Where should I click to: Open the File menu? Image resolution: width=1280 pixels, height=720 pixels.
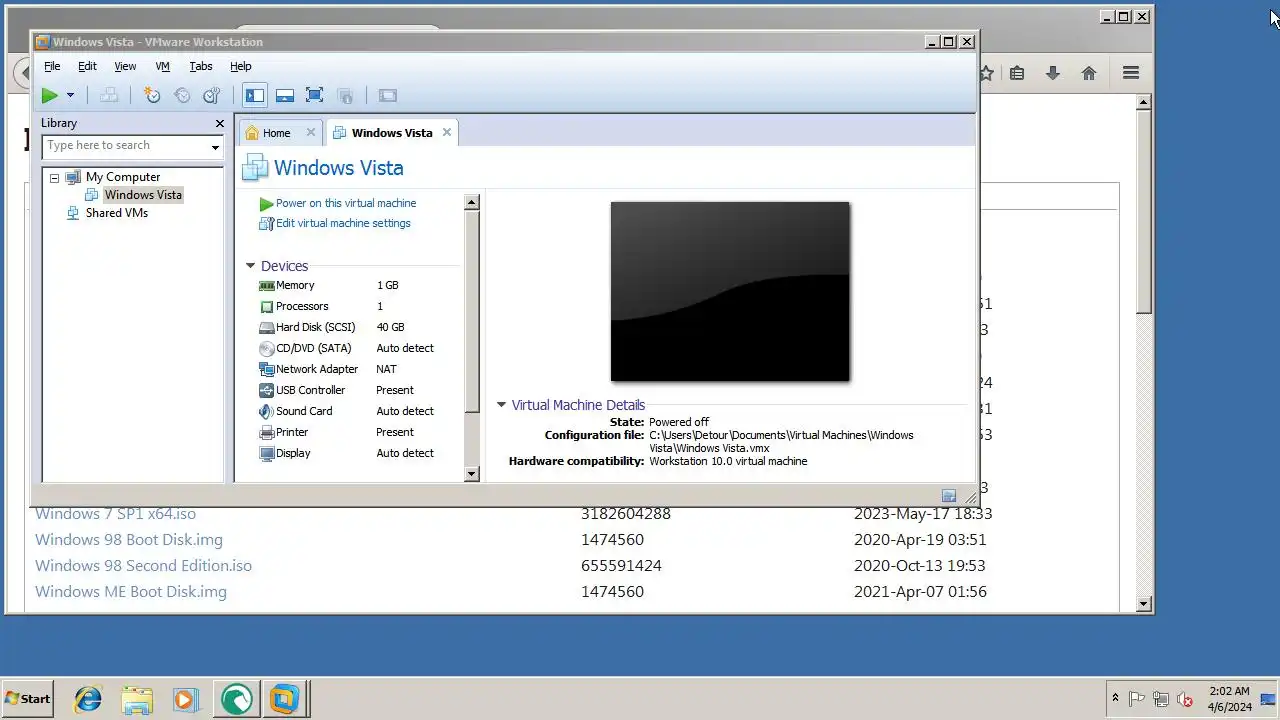[x=52, y=66]
